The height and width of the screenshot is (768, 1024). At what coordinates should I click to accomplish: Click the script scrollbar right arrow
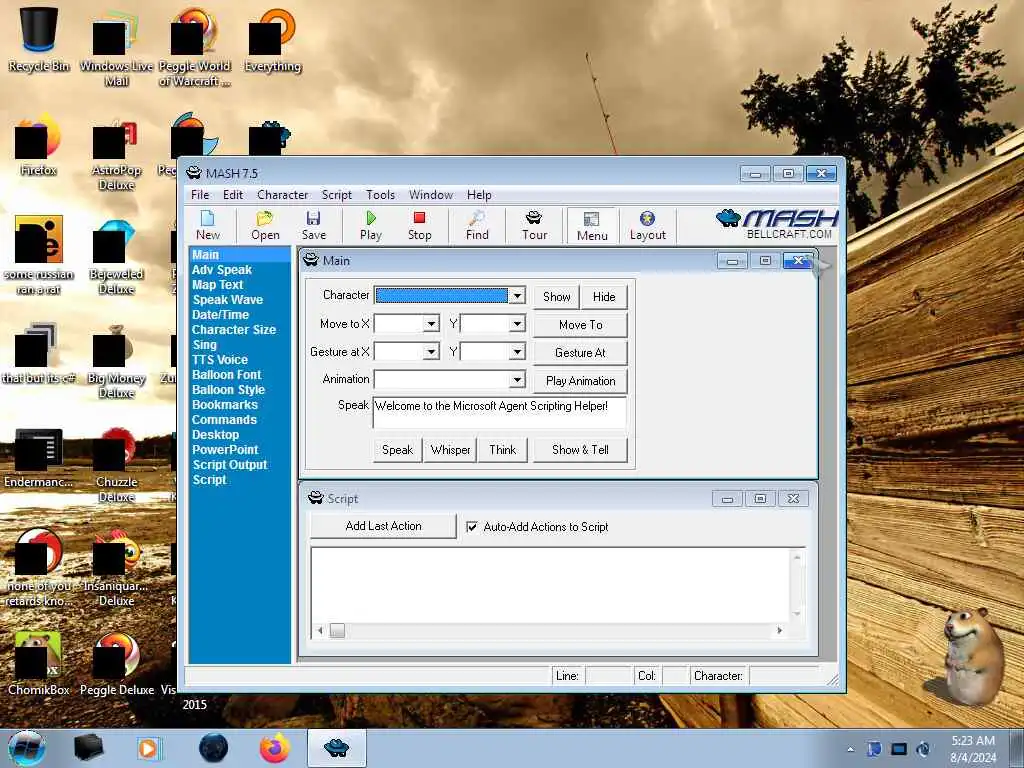click(779, 630)
